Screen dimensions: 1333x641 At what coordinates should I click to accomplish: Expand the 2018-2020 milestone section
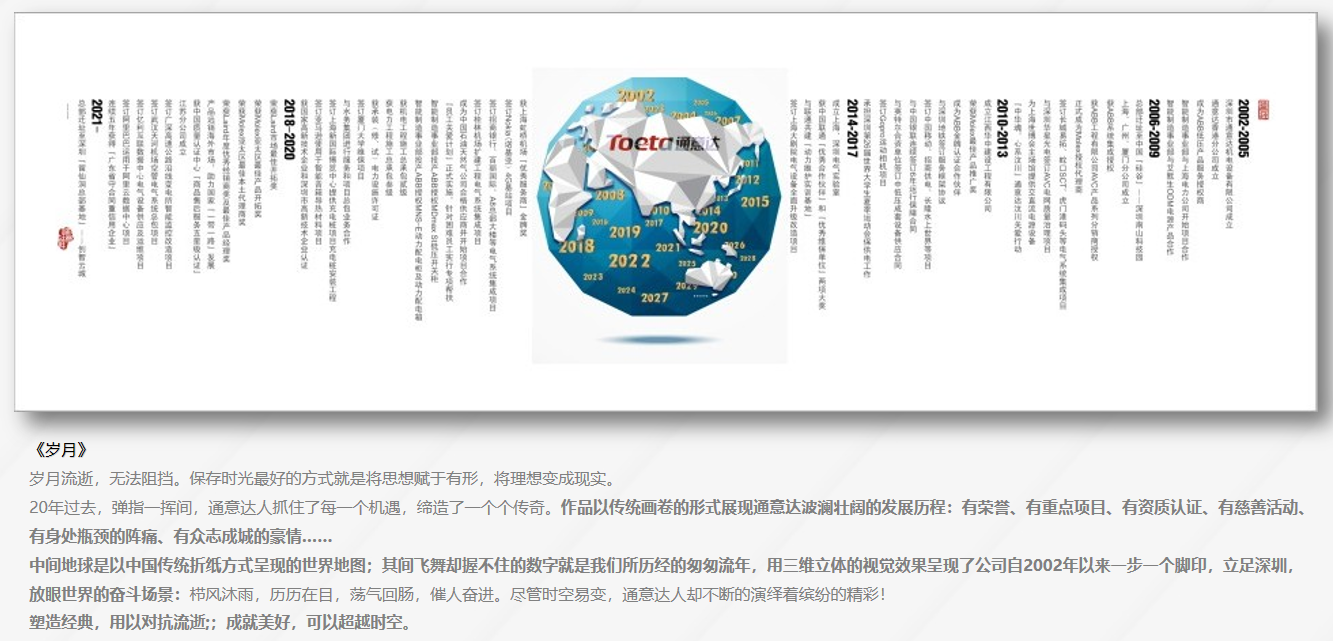click(287, 129)
